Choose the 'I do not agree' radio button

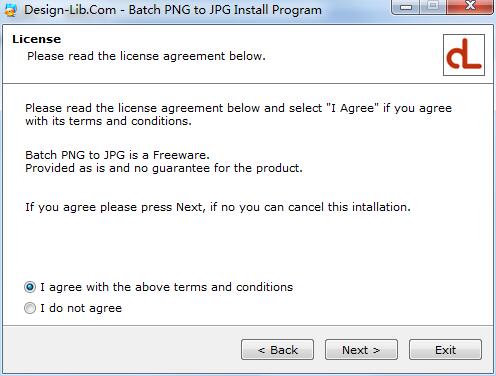click(x=30, y=308)
